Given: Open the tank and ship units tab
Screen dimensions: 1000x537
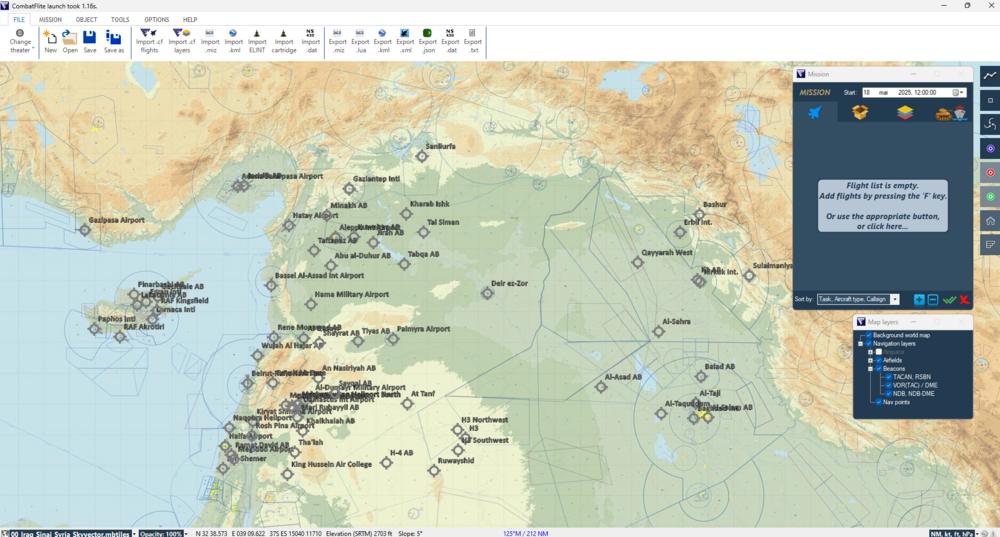Looking at the screenshot, I should tap(951, 112).
